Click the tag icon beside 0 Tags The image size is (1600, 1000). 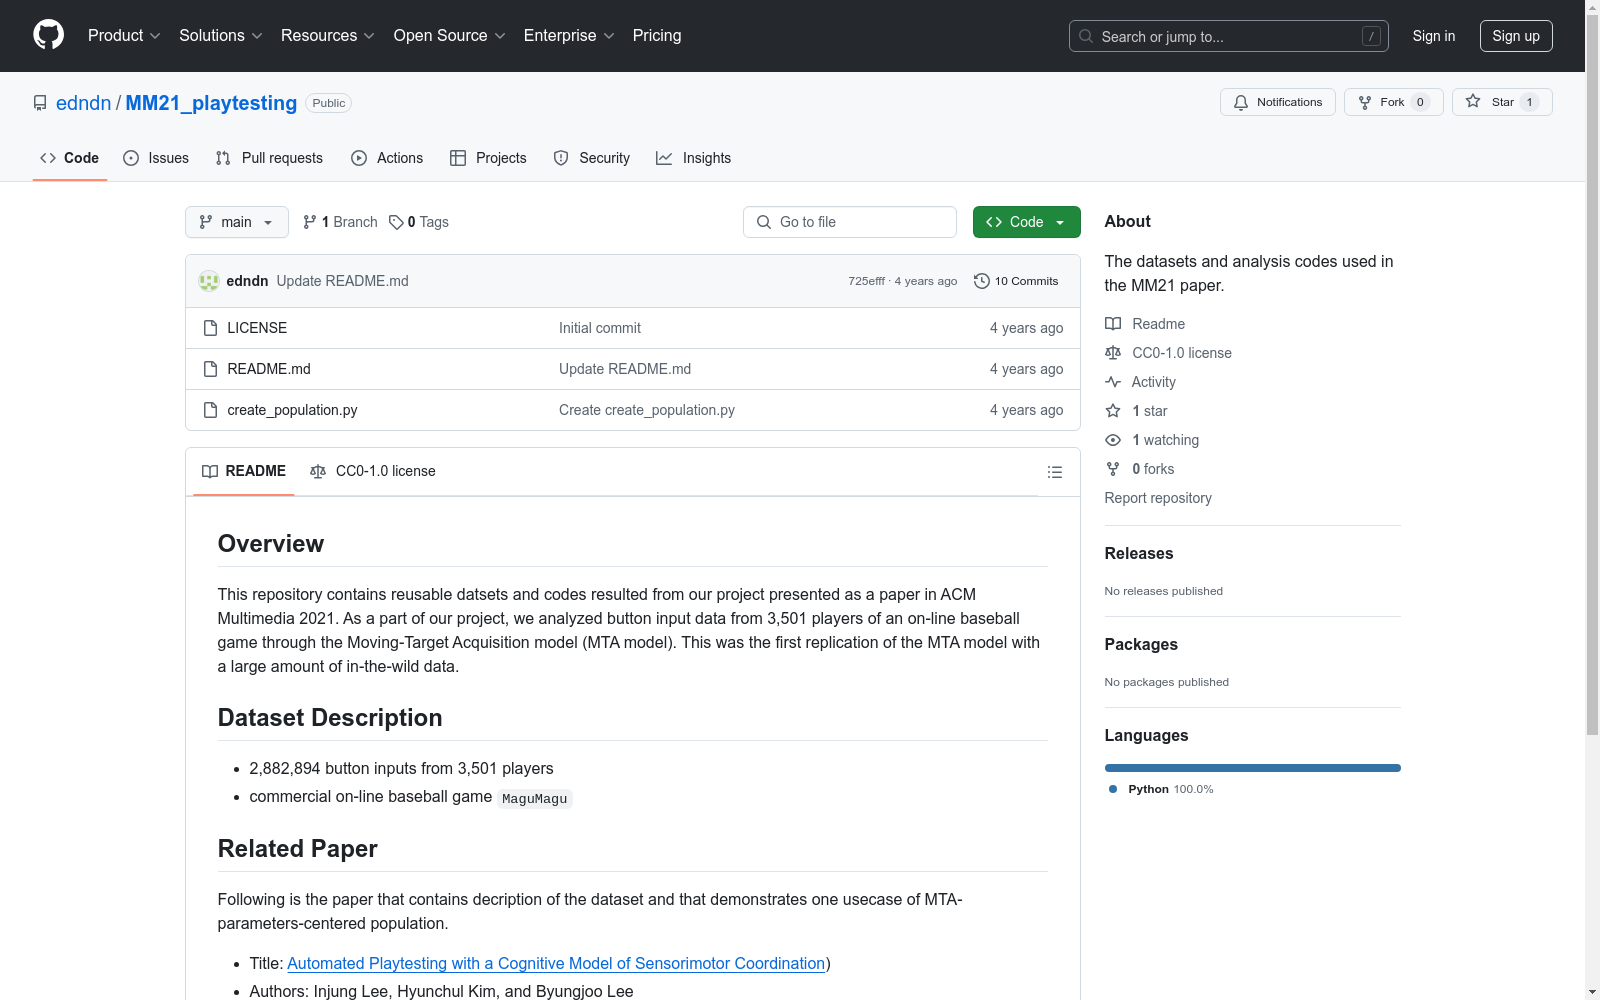(x=396, y=222)
